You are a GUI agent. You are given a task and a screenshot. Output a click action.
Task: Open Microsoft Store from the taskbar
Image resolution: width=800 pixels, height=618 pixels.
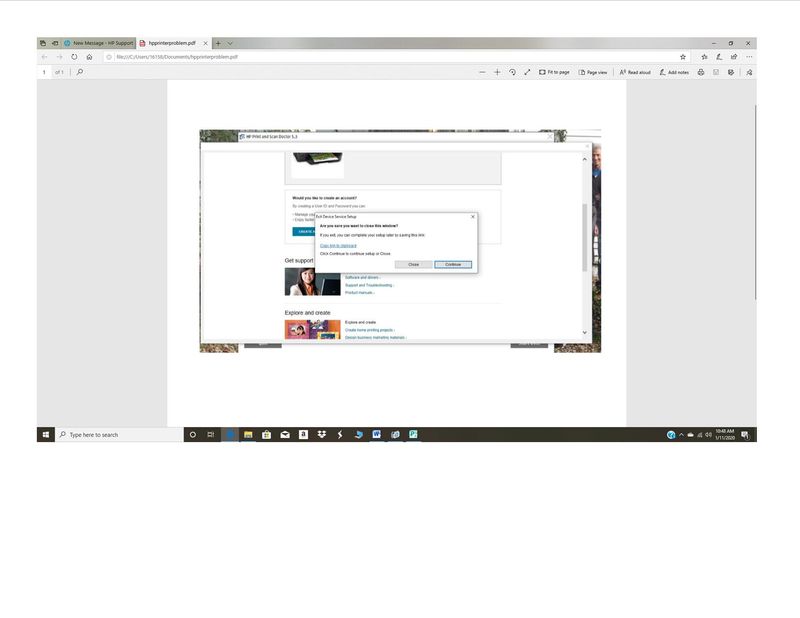(x=266, y=435)
